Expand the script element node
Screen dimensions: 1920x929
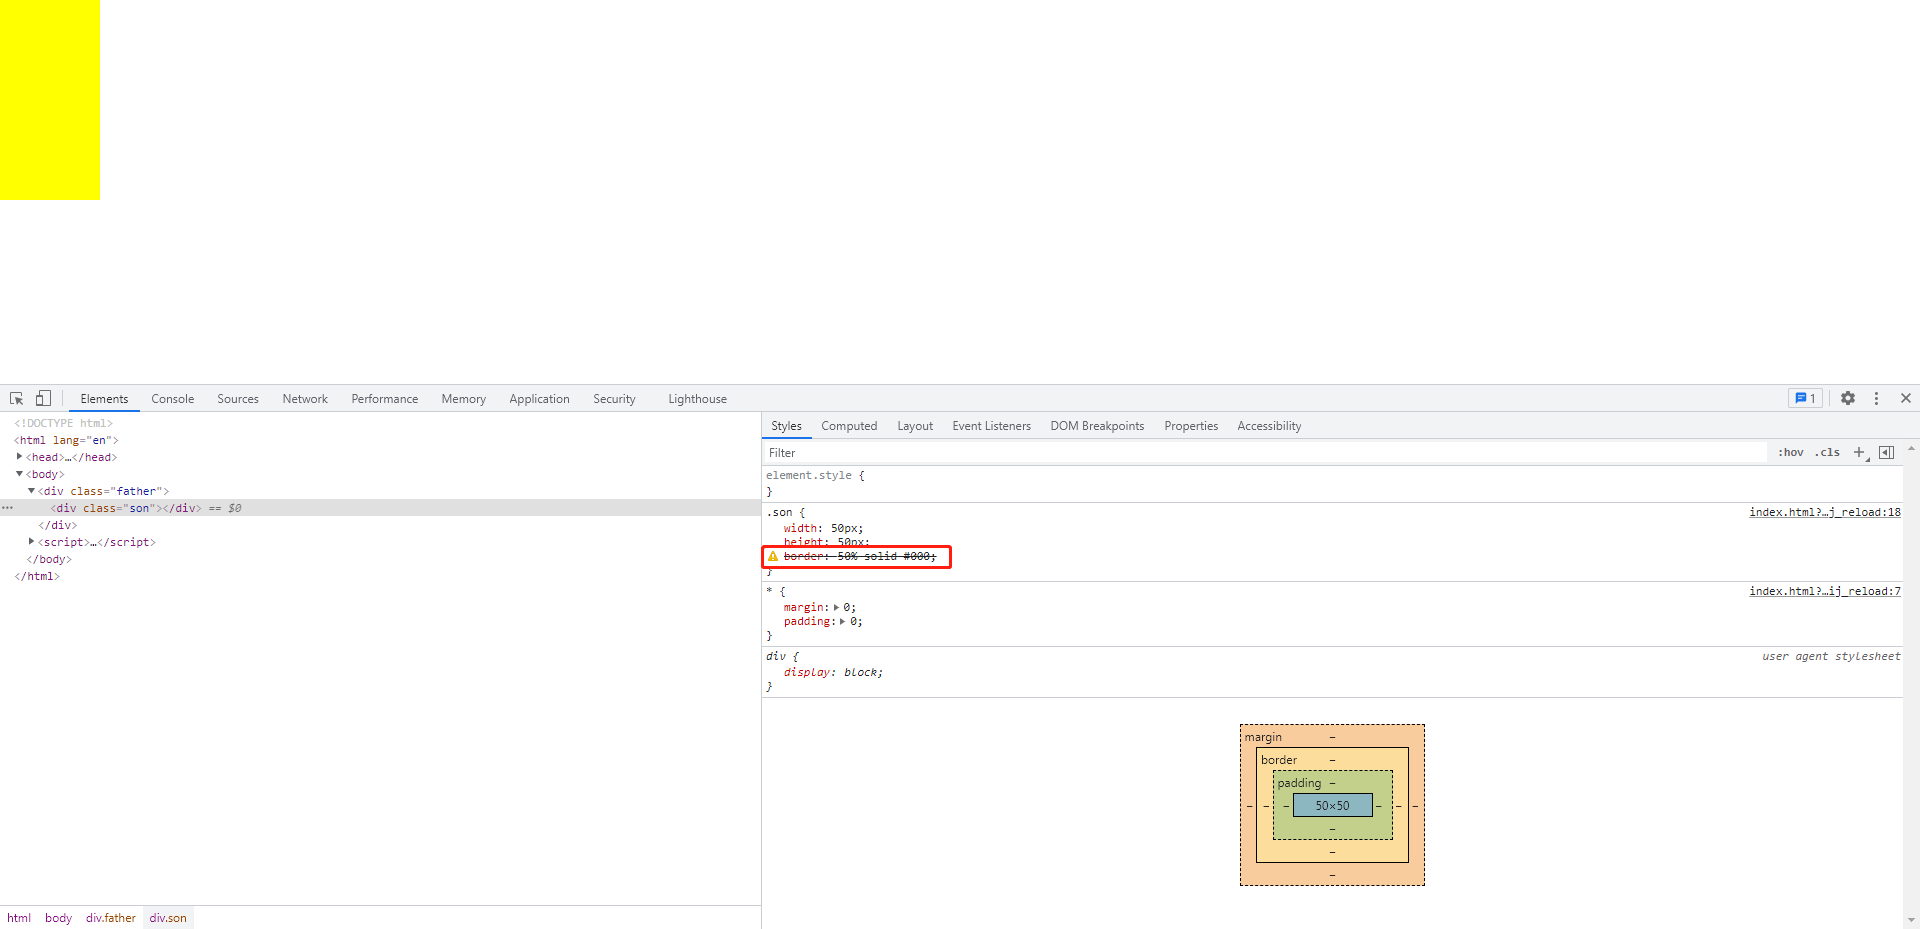click(x=31, y=542)
